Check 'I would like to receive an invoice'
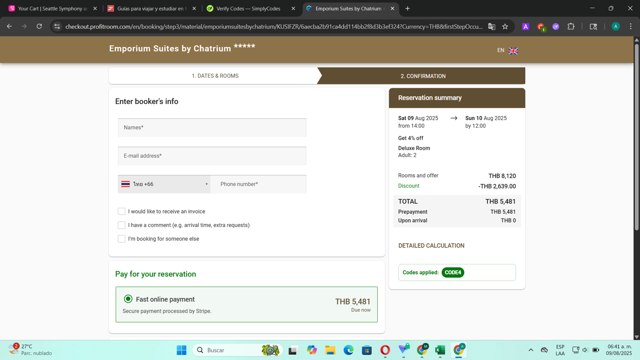The image size is (640, 360). click(x=121, y=211)
